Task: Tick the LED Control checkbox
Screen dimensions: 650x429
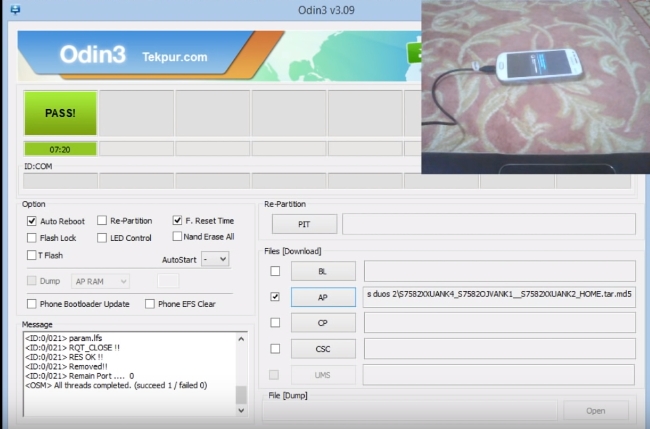Action: pyautogui.click(x=102, y=238)
